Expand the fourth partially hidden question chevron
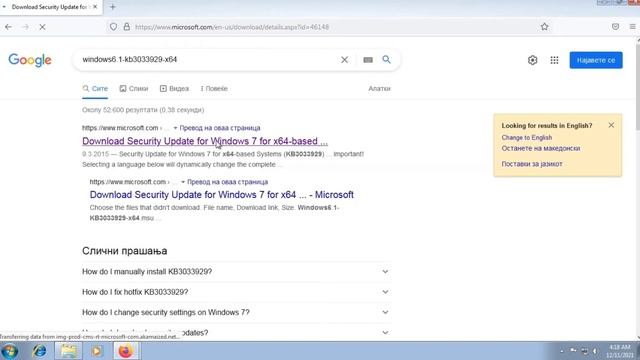 pos(385,333)
